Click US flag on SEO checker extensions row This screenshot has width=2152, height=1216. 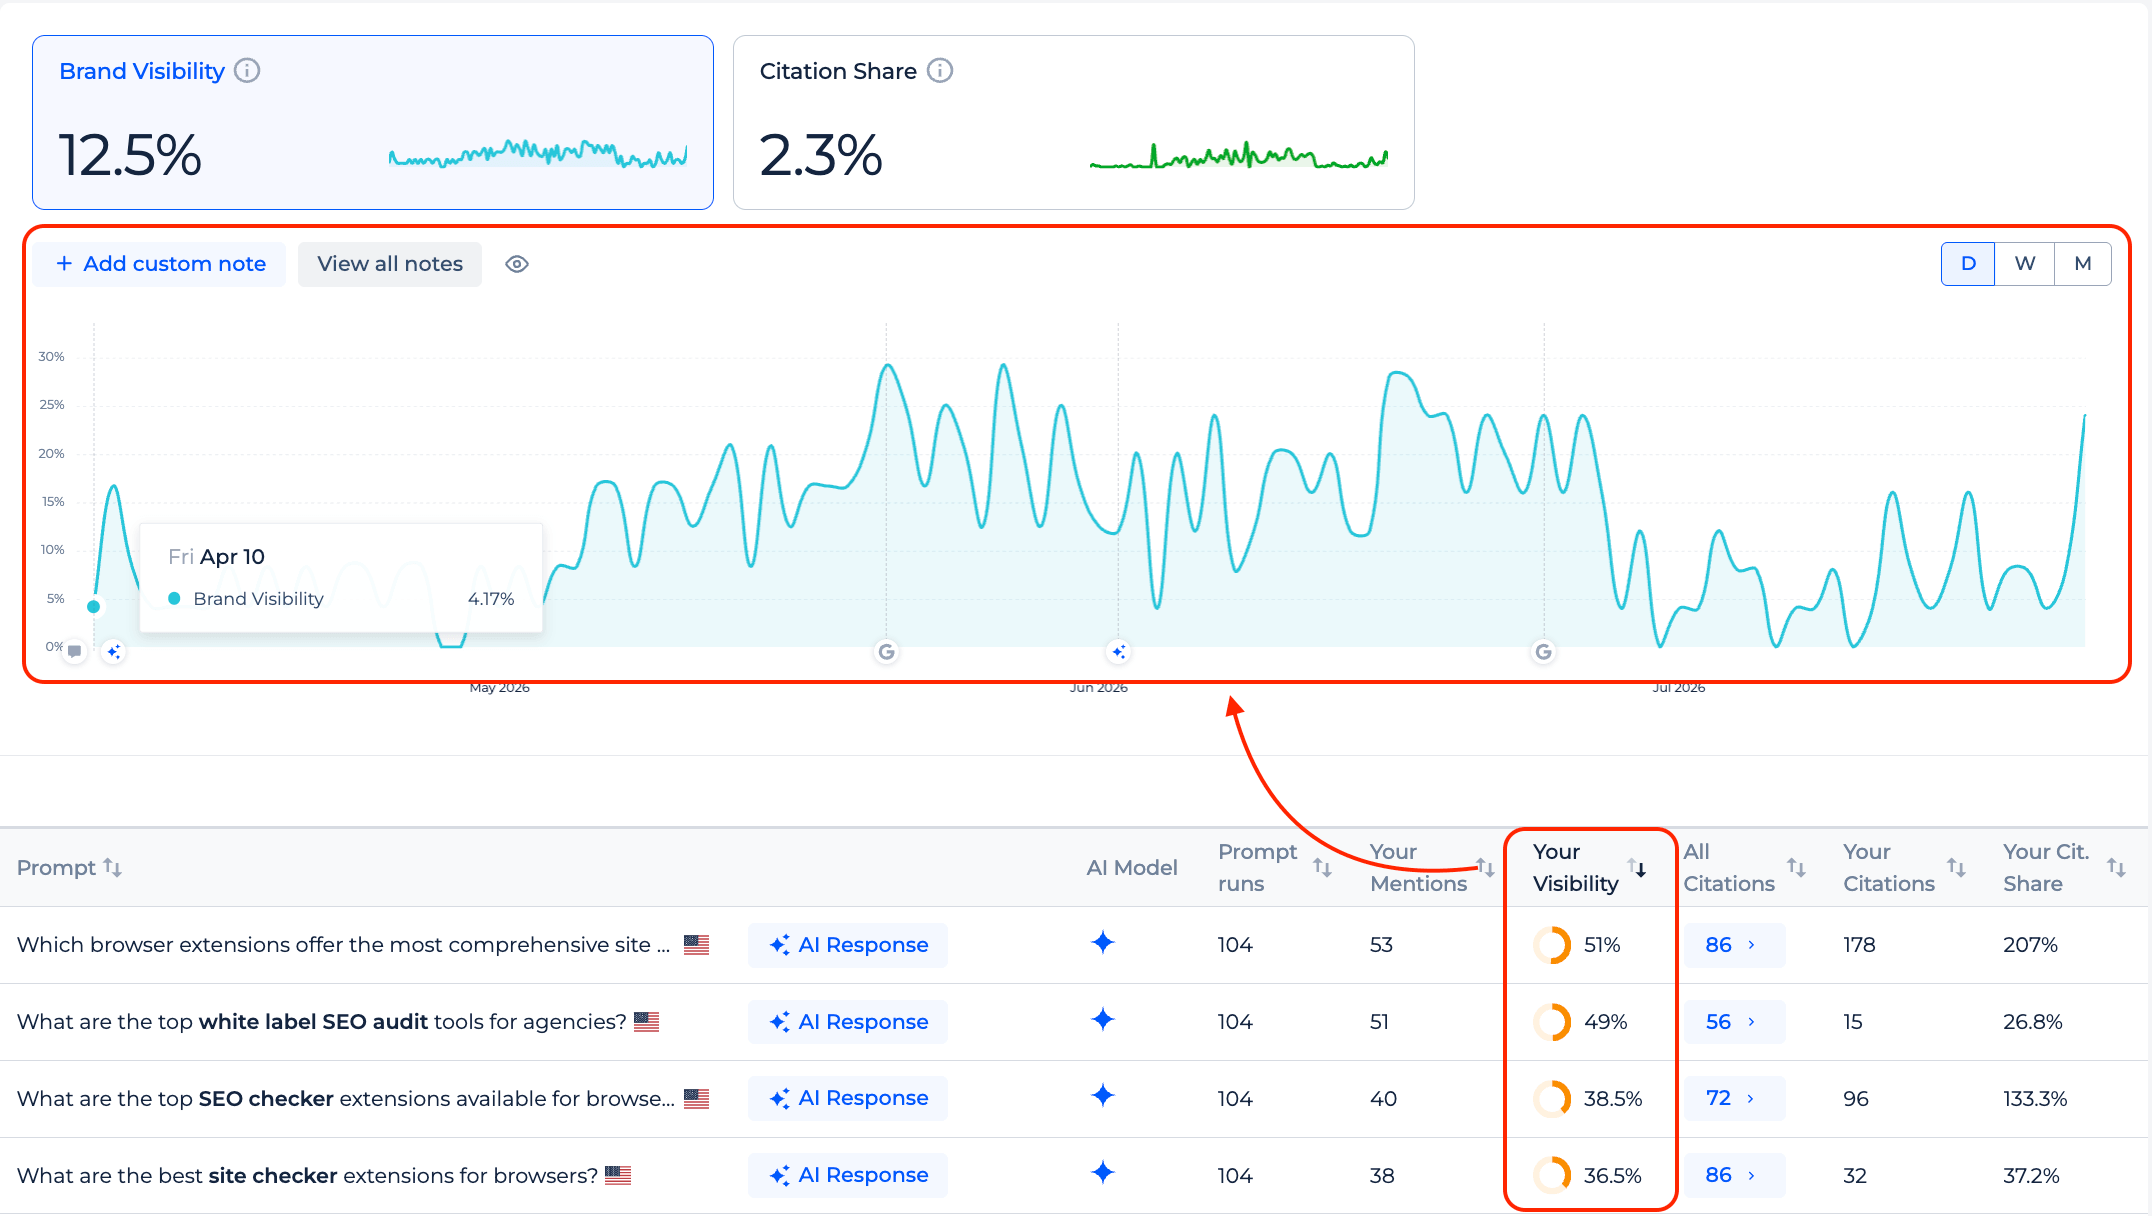[x=697, y=1098]
